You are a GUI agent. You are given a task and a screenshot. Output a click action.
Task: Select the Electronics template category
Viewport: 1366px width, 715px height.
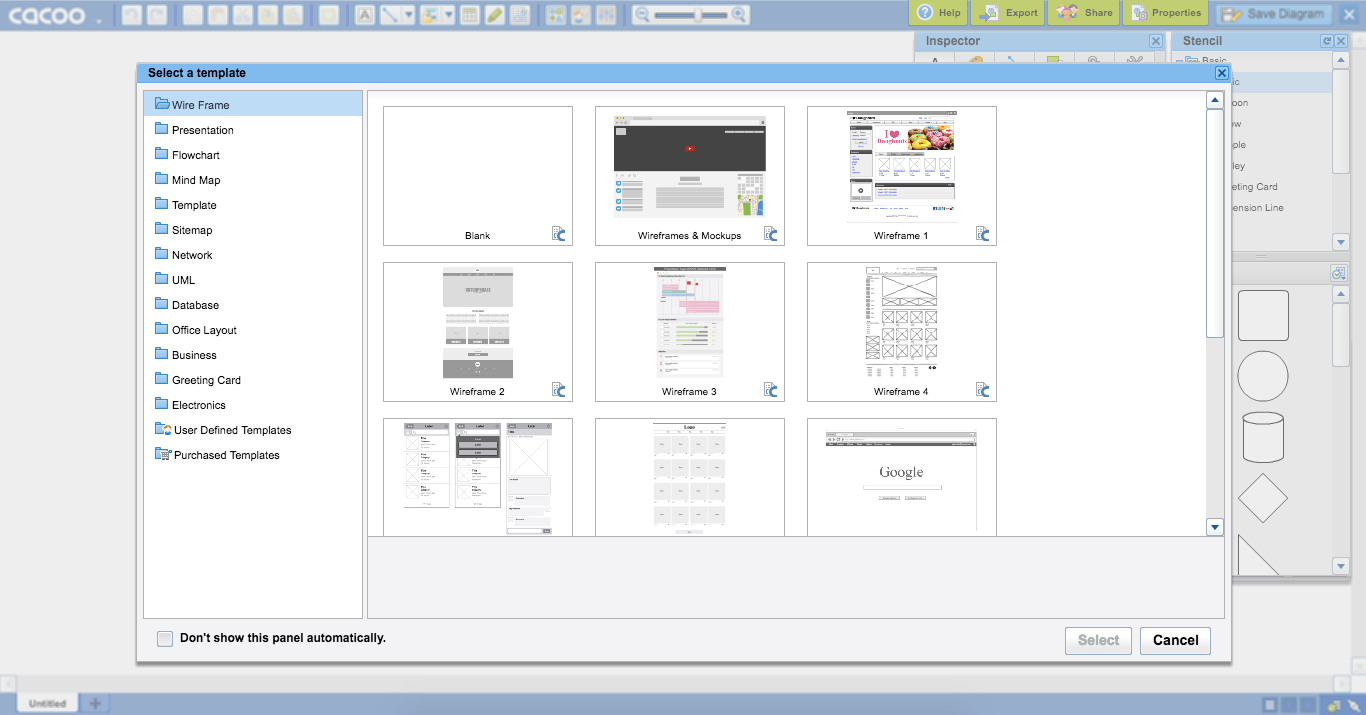tap(253, 404)
